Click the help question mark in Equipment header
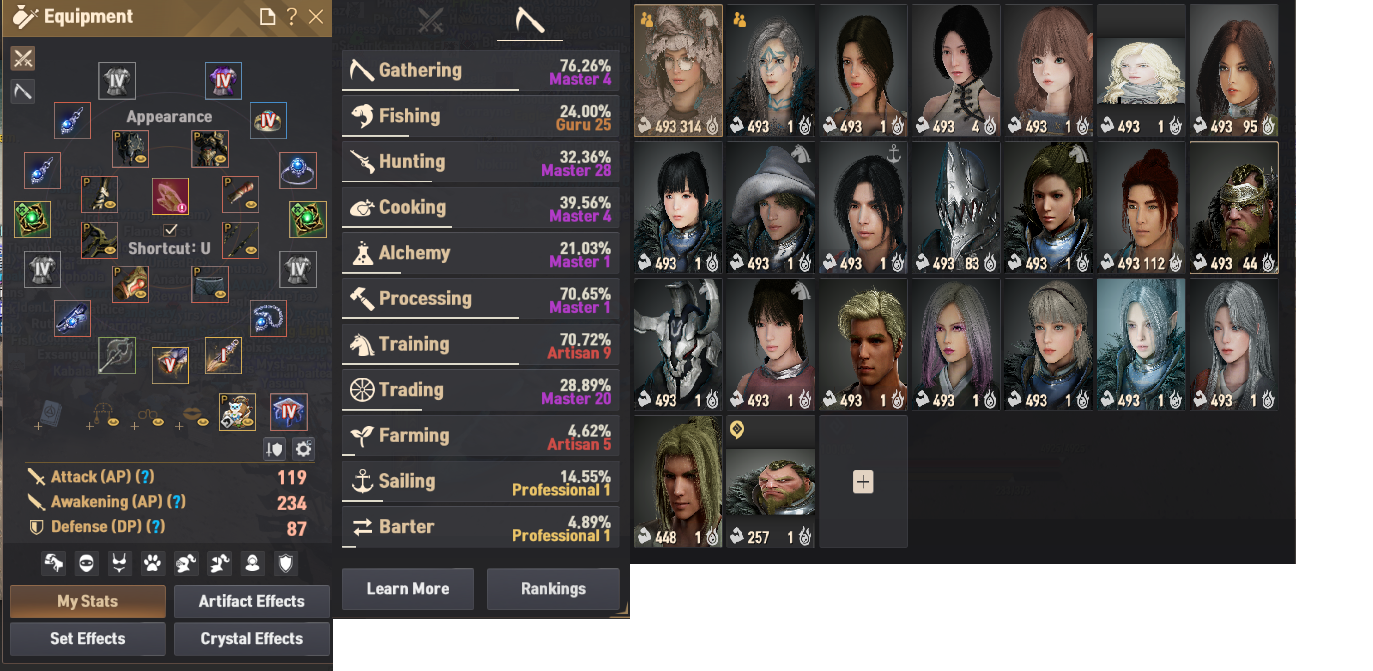This screenshot has width=1373, height=671. [291, 17]
